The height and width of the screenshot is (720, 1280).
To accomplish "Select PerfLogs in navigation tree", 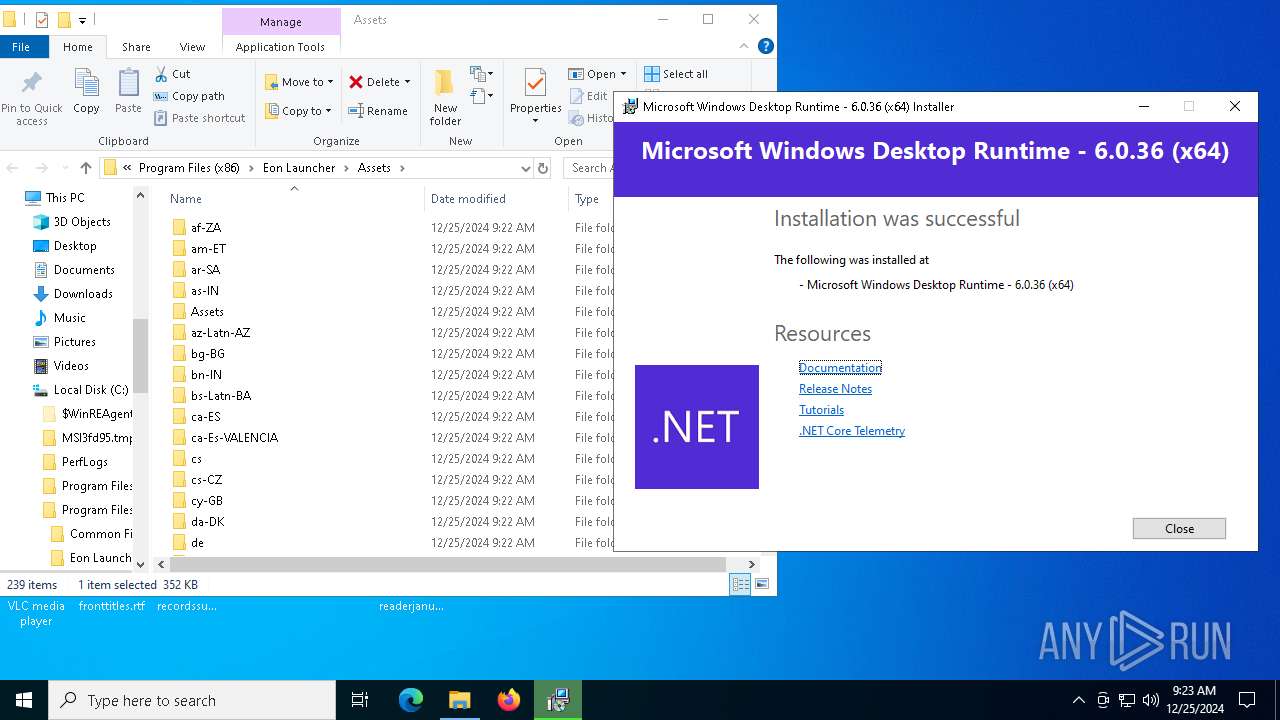I will 84,461.
